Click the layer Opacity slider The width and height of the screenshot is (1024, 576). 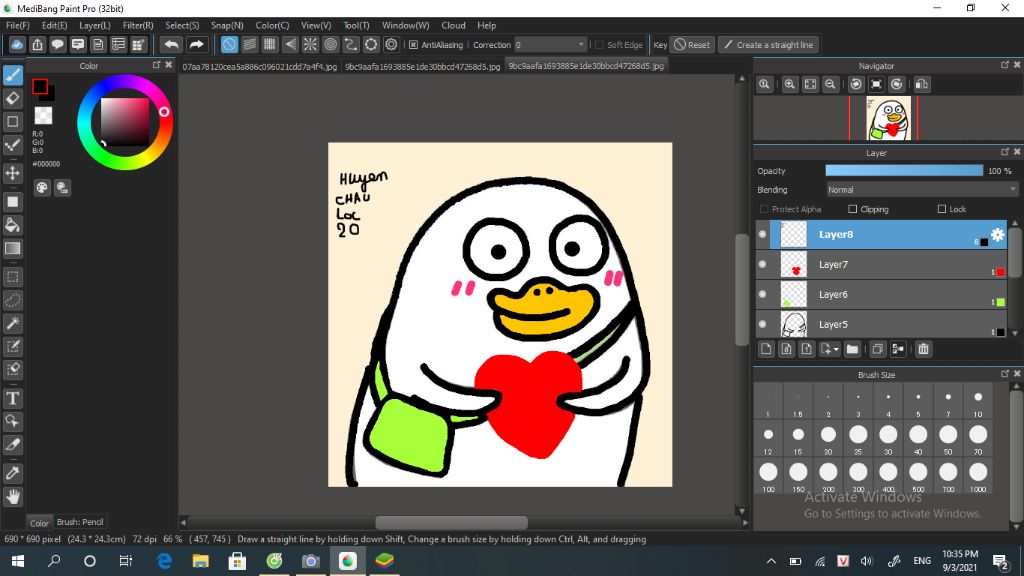(x=904, y=170)
